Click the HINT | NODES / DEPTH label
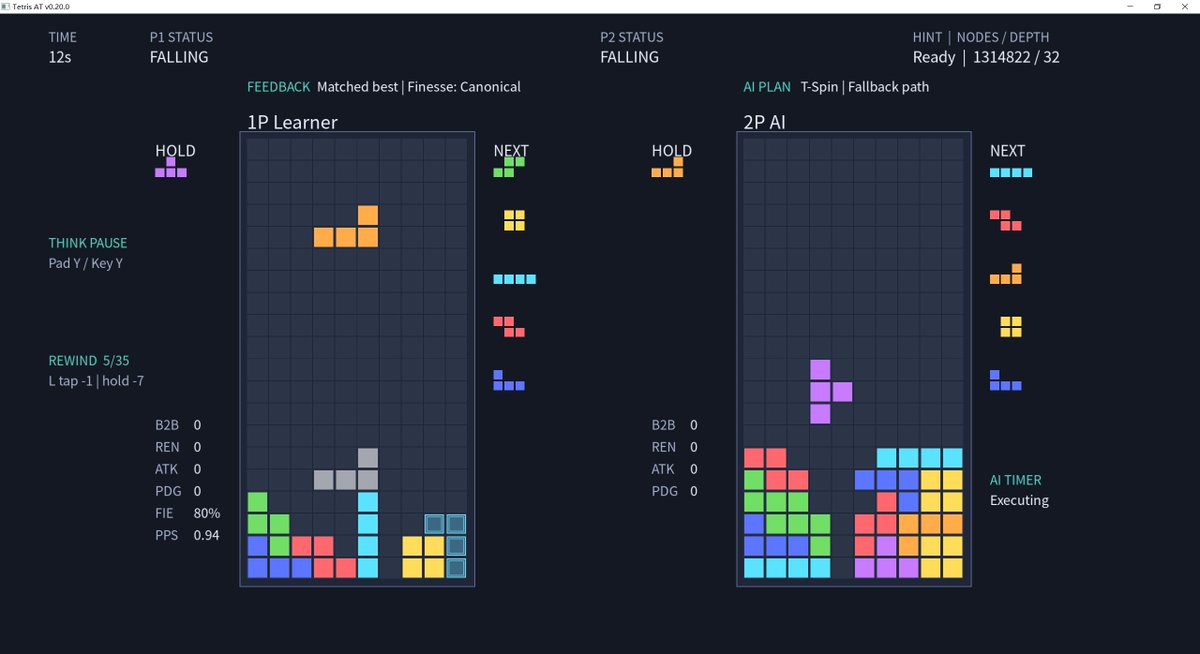 pyautogui.click(x=981, y=37)
